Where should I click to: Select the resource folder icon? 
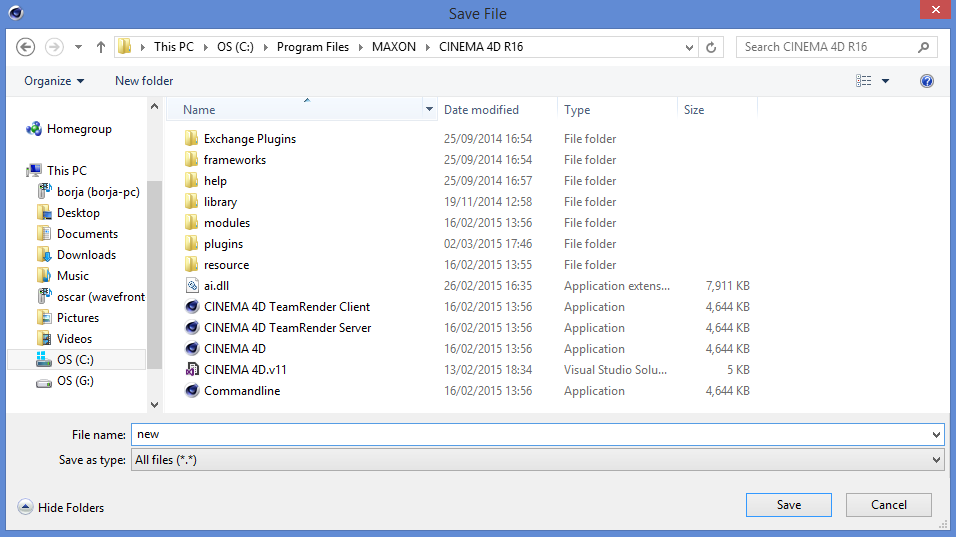(191, 265)
